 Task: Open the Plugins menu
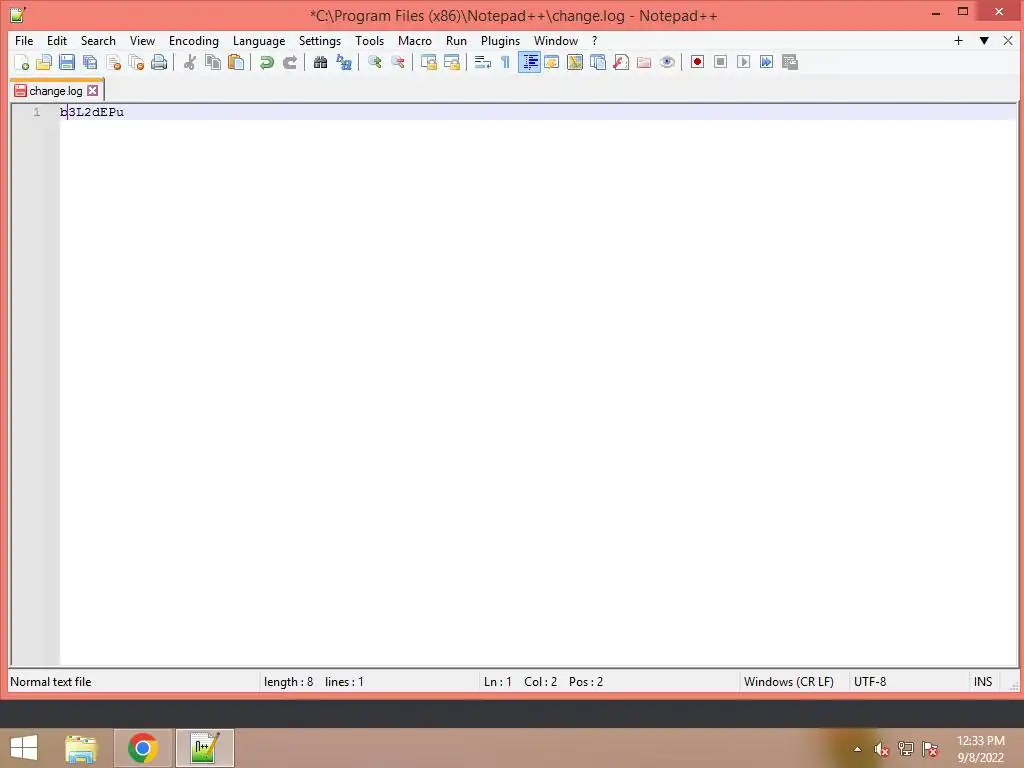point(500,40)
